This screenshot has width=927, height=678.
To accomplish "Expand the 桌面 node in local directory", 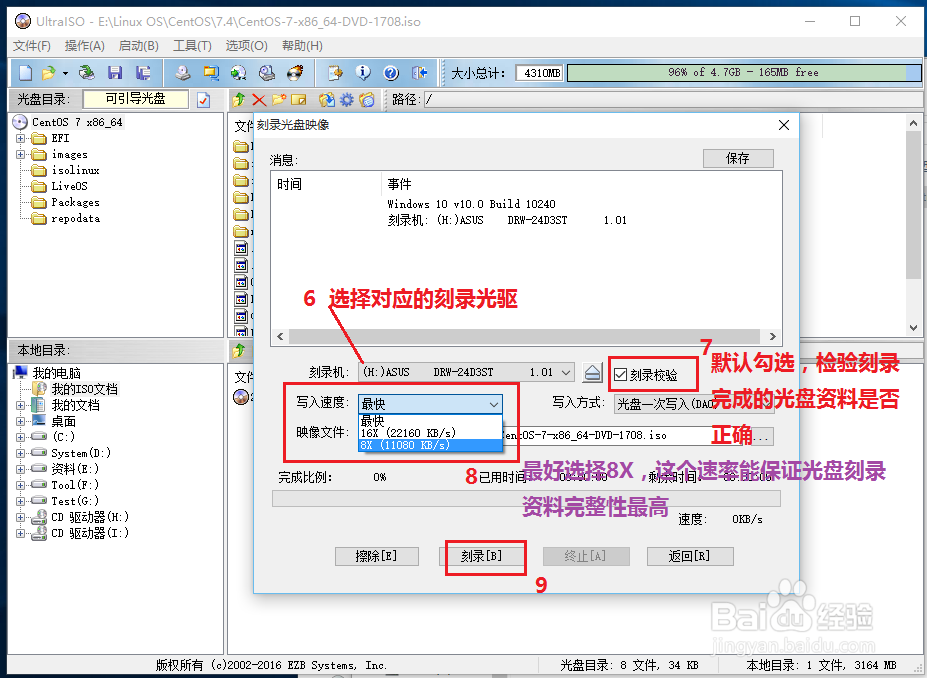I will point(21,421).
